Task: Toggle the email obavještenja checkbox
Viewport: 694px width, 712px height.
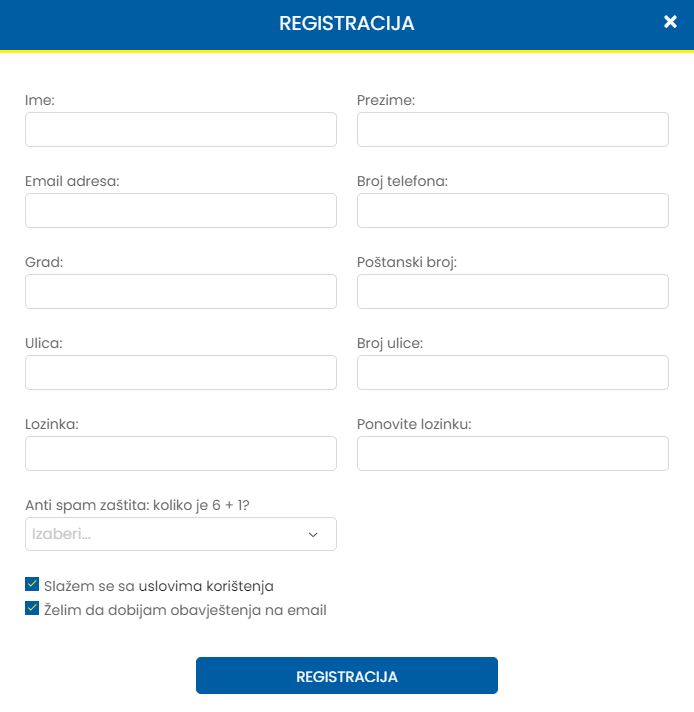Action: tap(32, 608)
